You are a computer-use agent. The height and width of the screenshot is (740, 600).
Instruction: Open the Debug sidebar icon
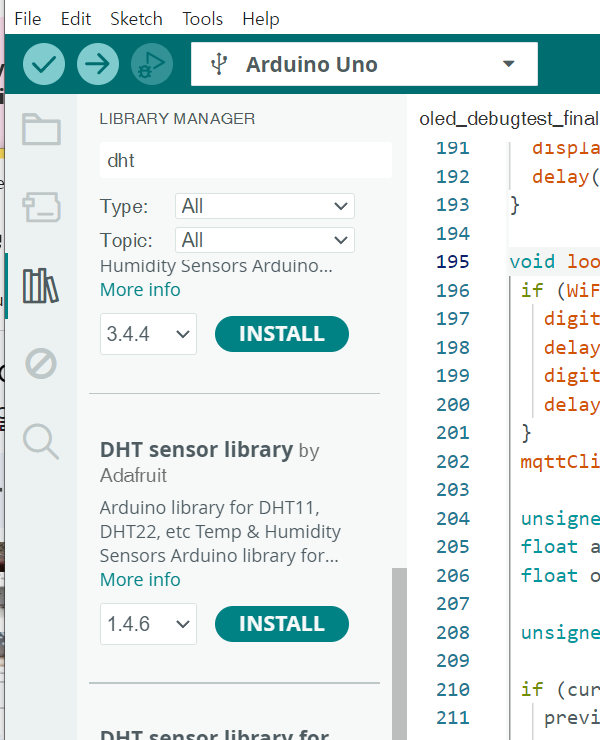click(x=41, y=364)
